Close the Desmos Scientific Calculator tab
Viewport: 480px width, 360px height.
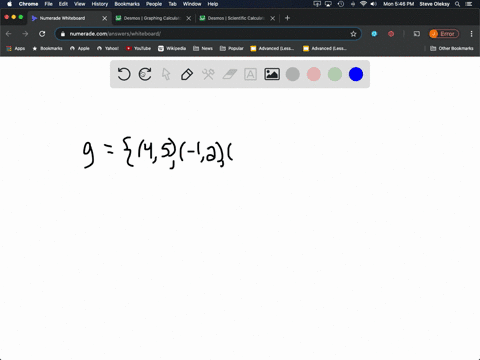[x=273, y=18]
